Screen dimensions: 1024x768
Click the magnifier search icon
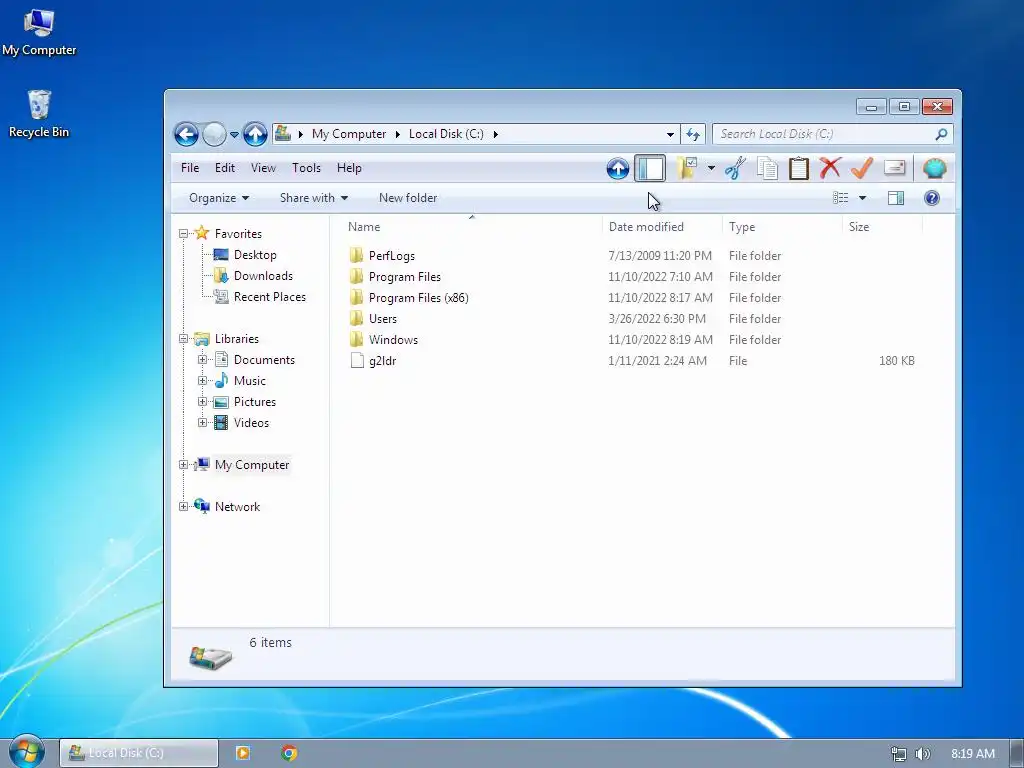941,134
